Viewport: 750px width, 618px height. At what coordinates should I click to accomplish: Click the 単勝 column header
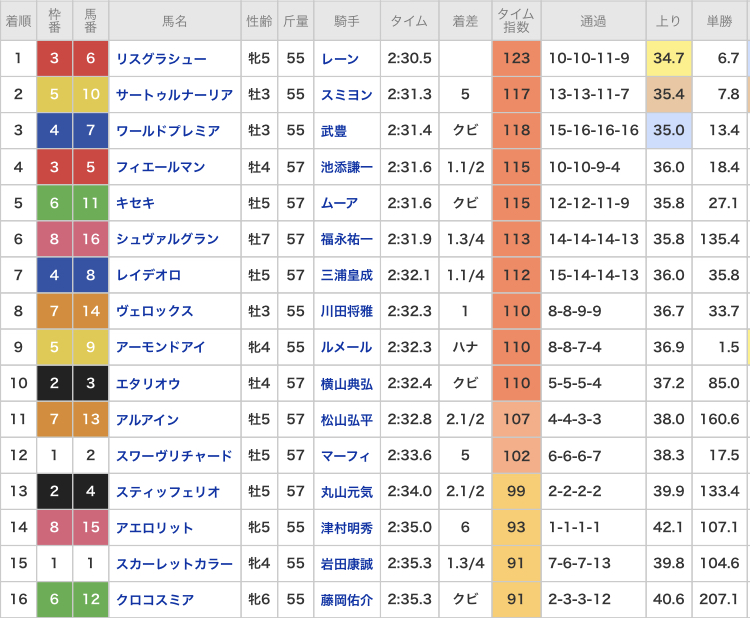720,21
